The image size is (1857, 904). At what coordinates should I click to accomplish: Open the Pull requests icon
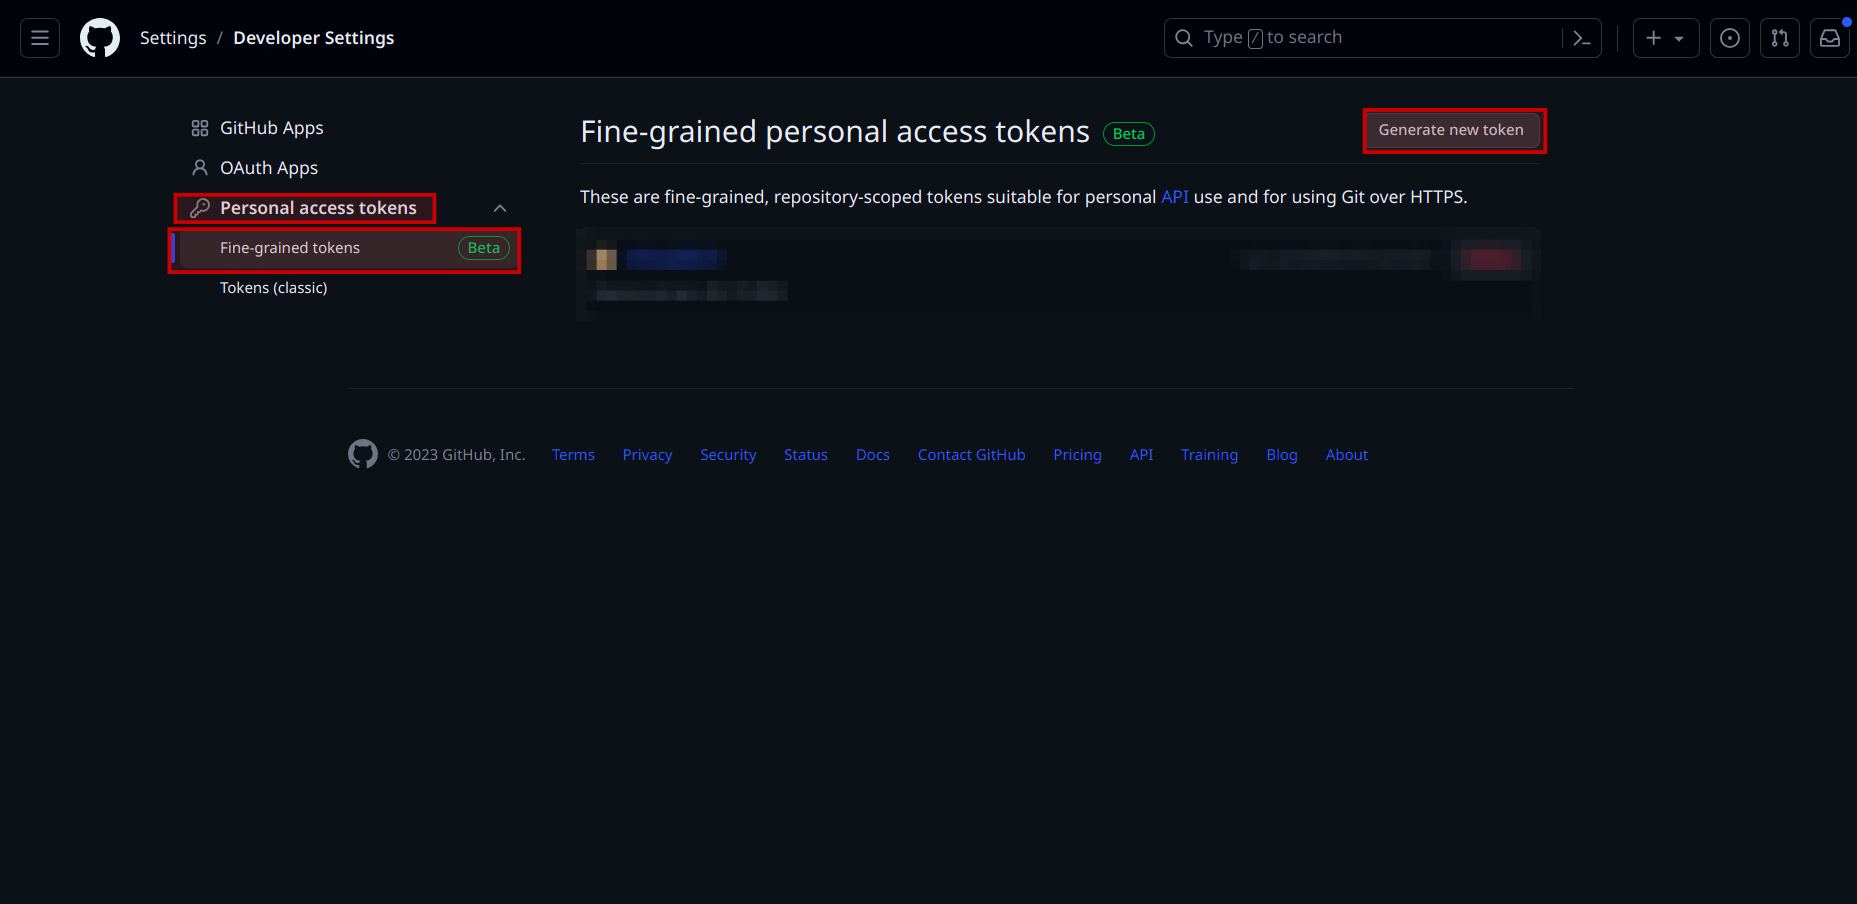point(1779,38)
